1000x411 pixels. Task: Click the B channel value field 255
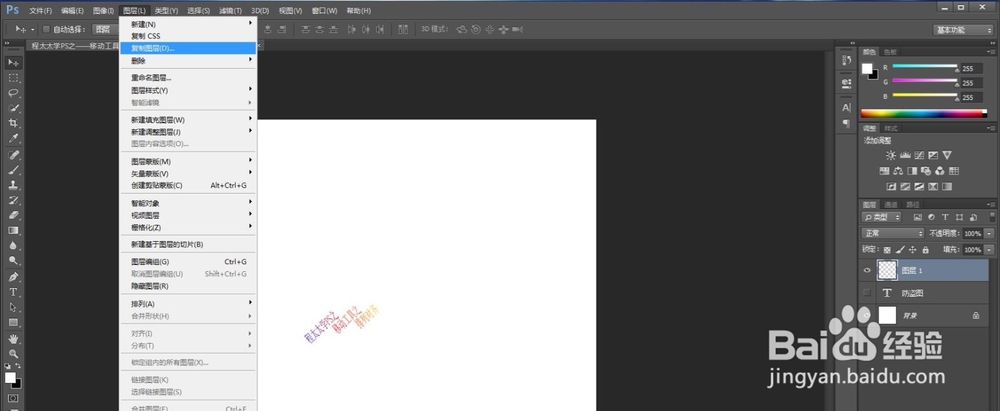971,98
